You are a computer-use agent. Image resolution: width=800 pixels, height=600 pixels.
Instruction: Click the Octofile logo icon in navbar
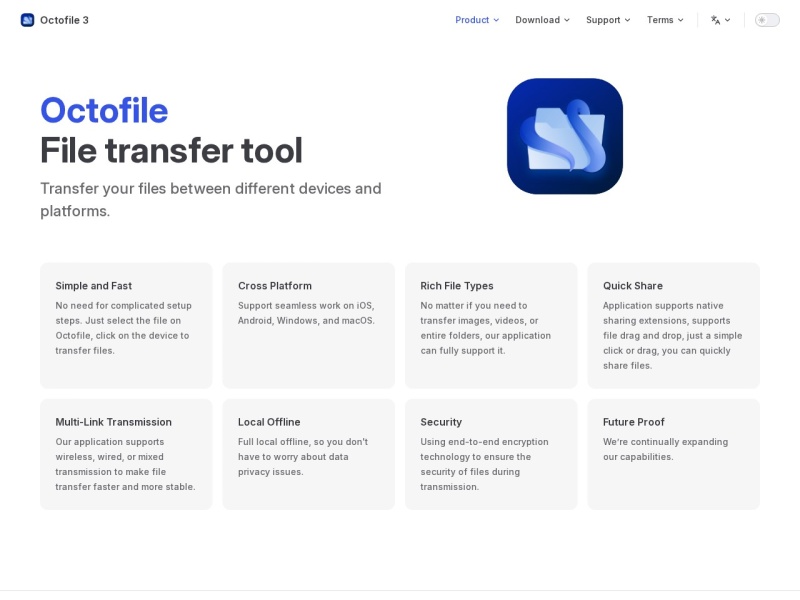(x=27, y=20)
